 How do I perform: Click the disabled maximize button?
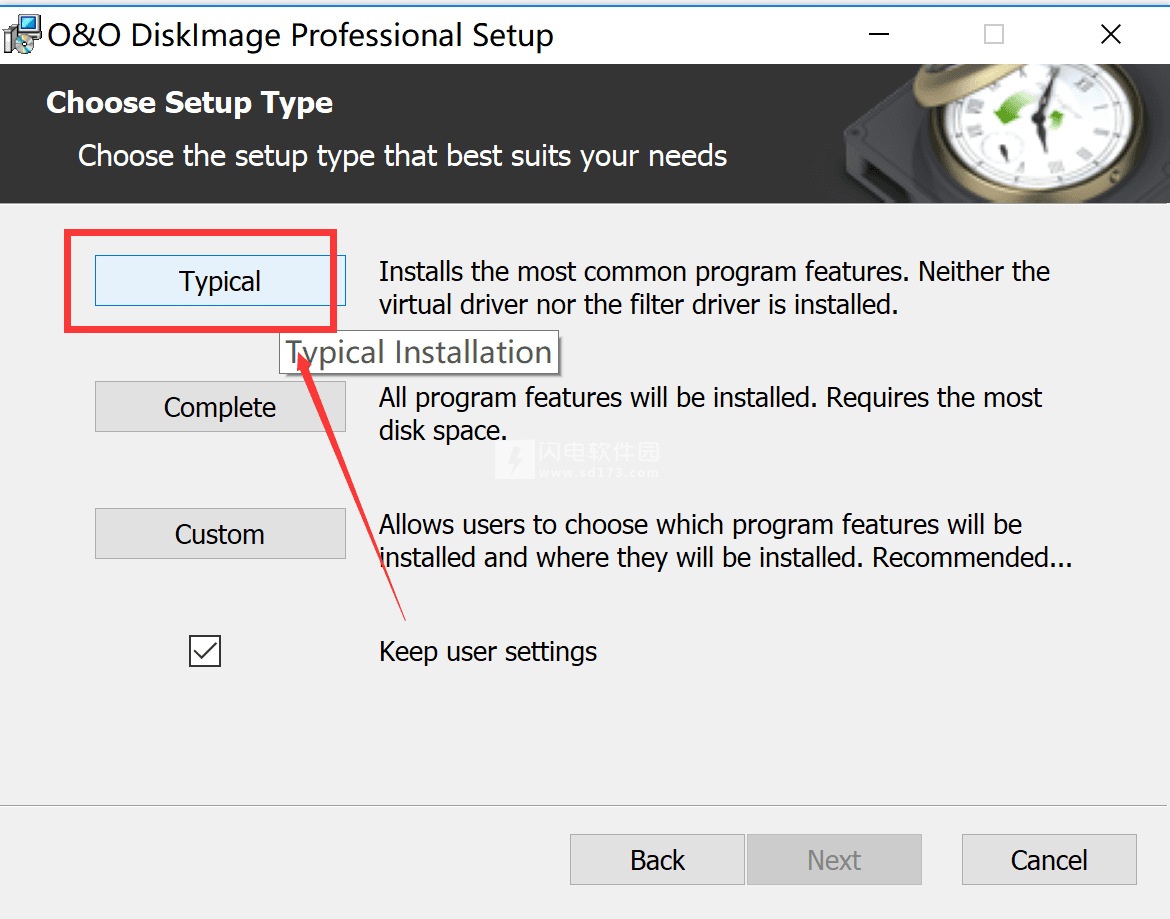(x=994, y=34)
